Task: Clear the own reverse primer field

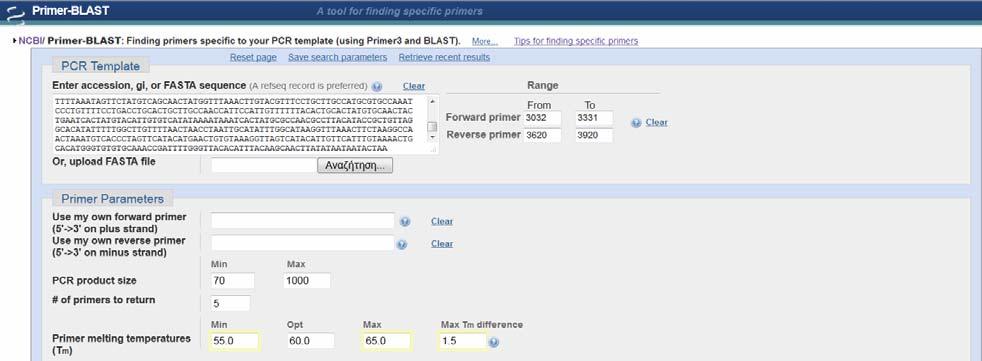Action: point(442,244)
